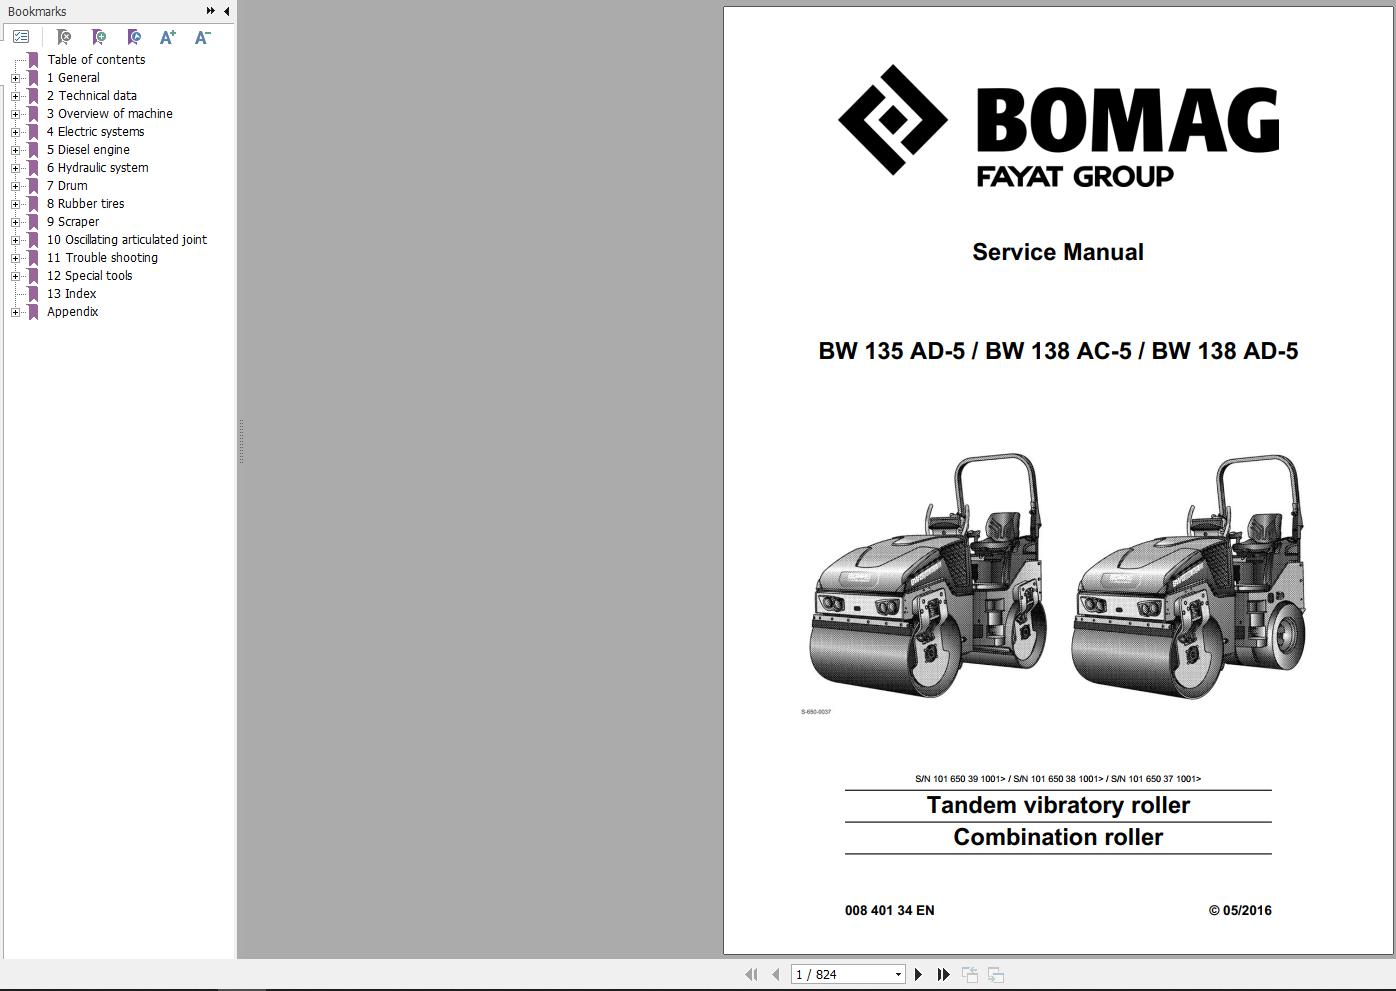Select the 5 Diesel engine bookmark
Screen dimensions: 1396x991
(x=88, y=150)
